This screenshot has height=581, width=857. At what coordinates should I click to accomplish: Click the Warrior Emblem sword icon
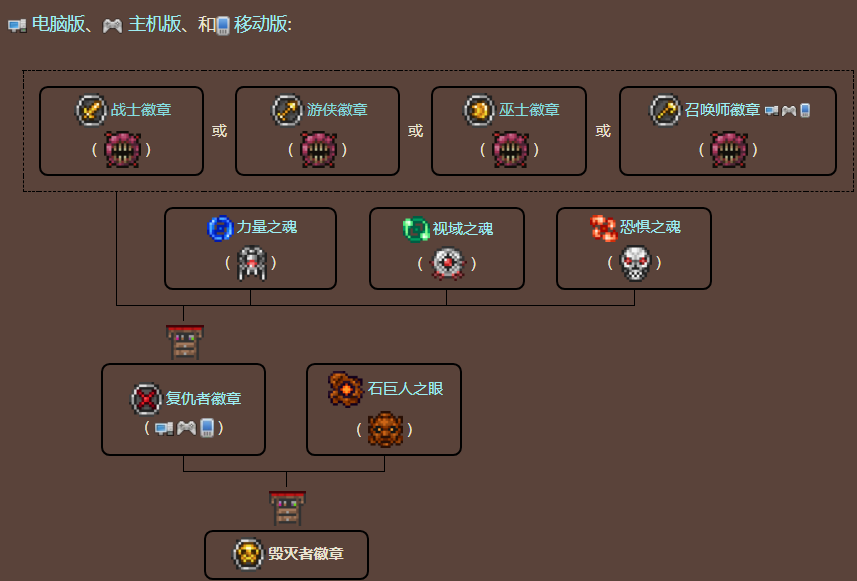(91, 110)
